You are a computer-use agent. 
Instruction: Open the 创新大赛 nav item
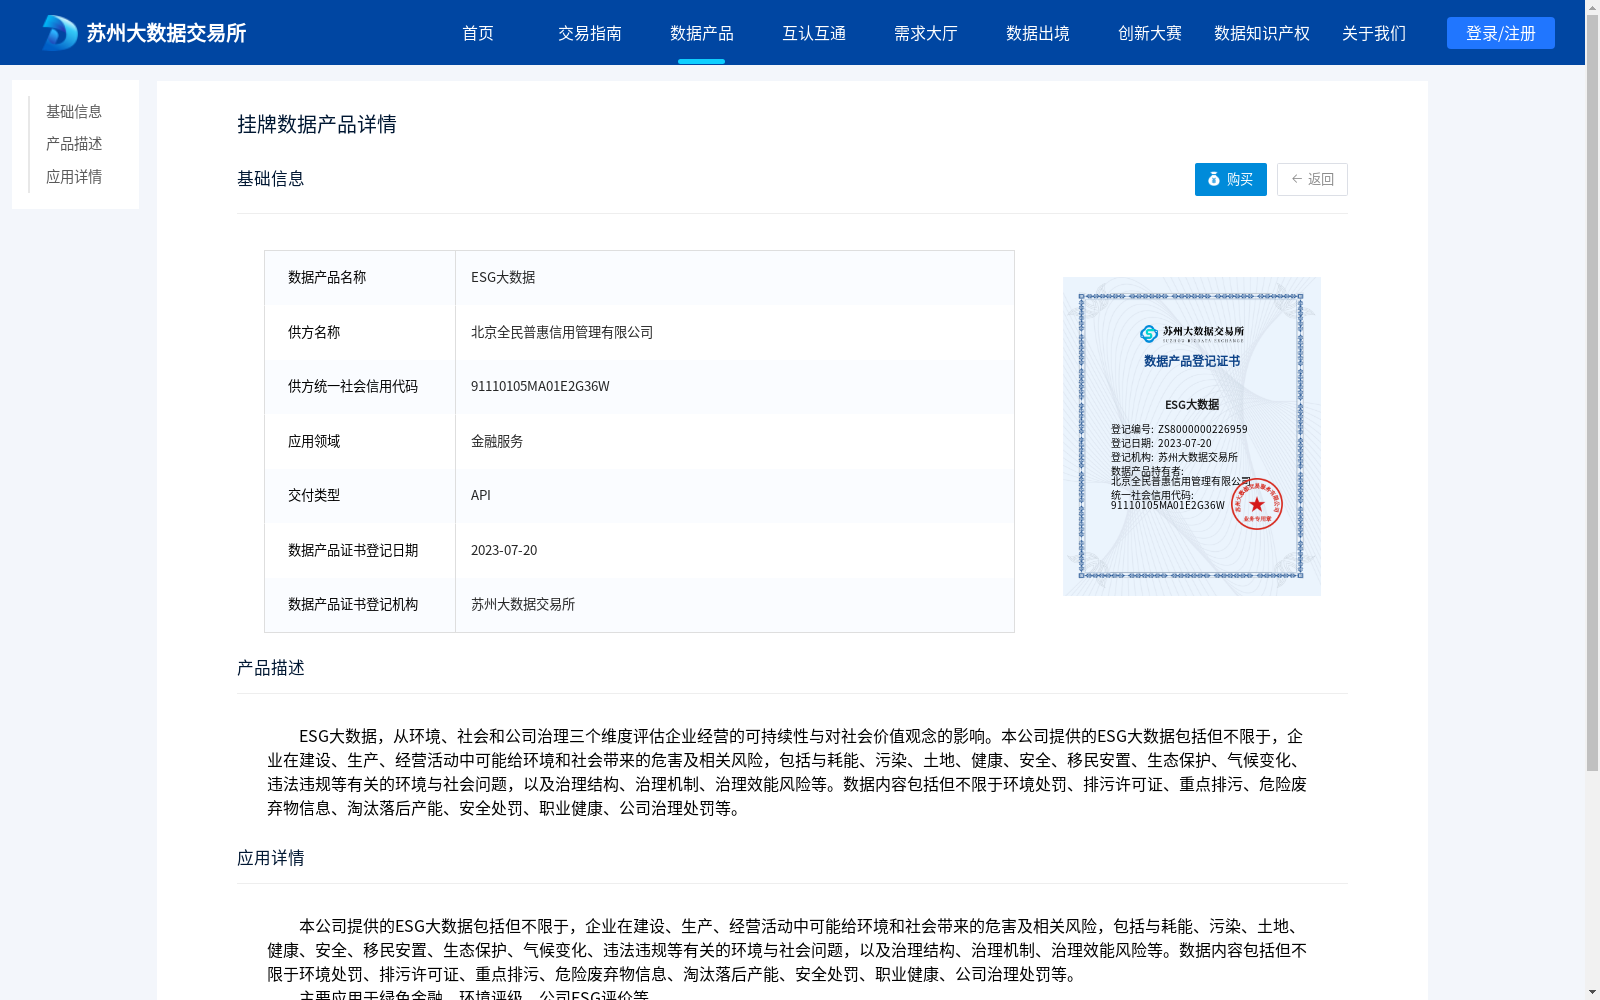pyautogui.click(x=1150, y=33)
